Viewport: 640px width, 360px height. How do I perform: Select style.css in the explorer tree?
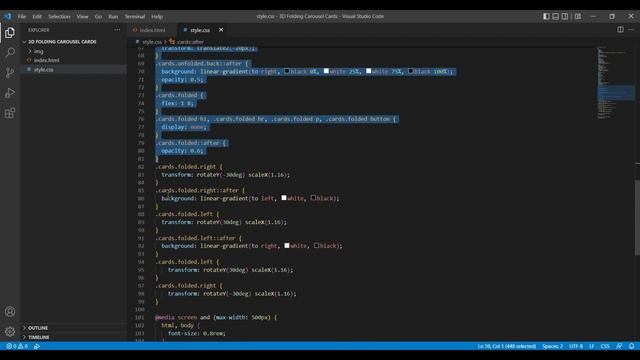point(44,69)
